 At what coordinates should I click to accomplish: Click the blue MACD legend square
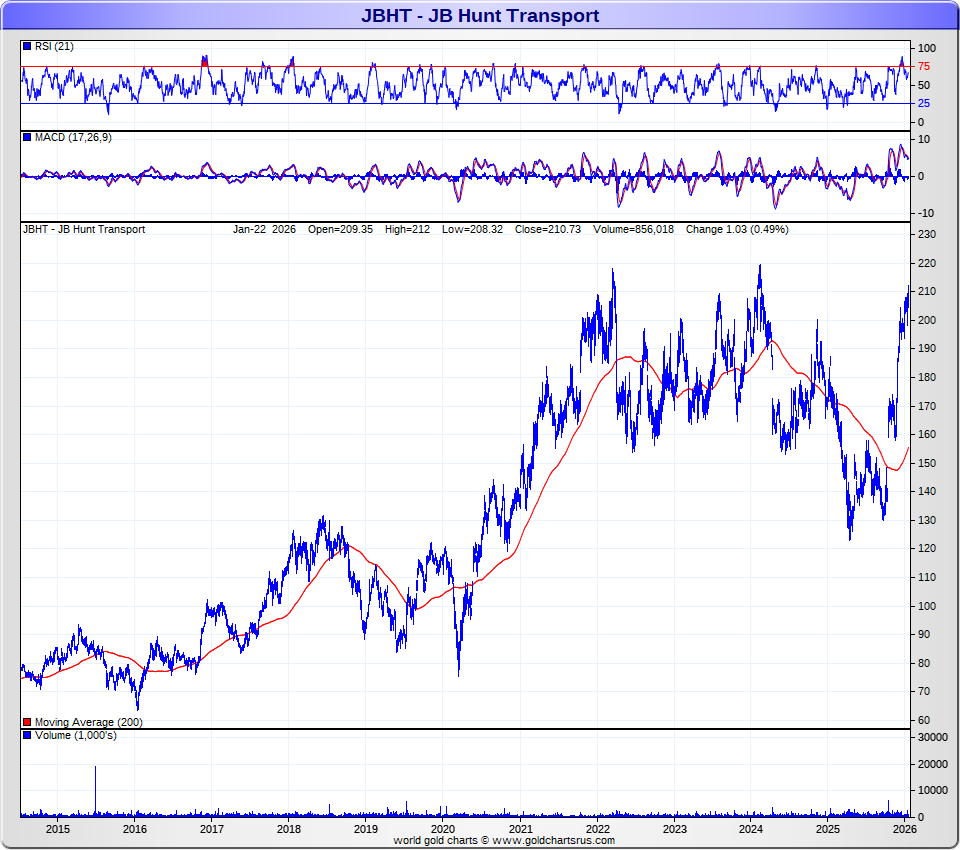click(x=27, y=137)
